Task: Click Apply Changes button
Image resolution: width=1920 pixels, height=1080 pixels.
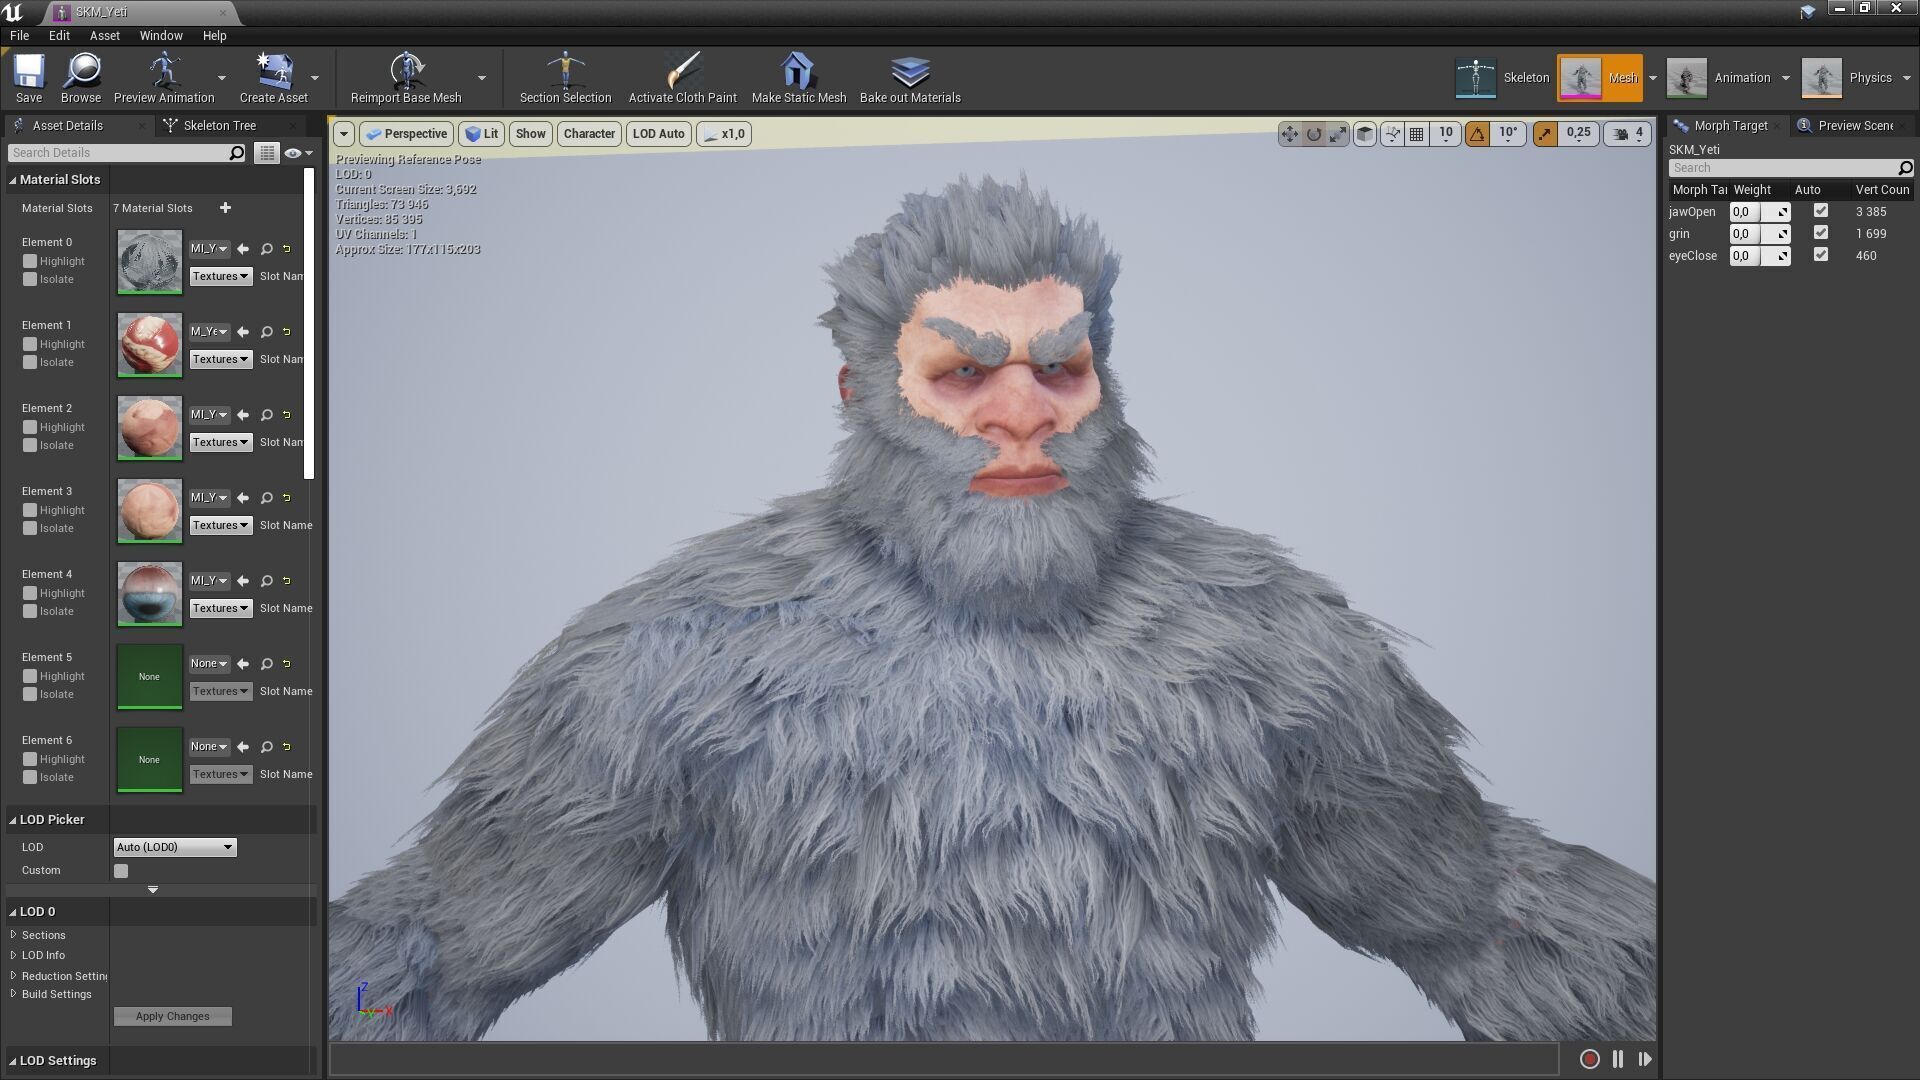Action: 173,1017
